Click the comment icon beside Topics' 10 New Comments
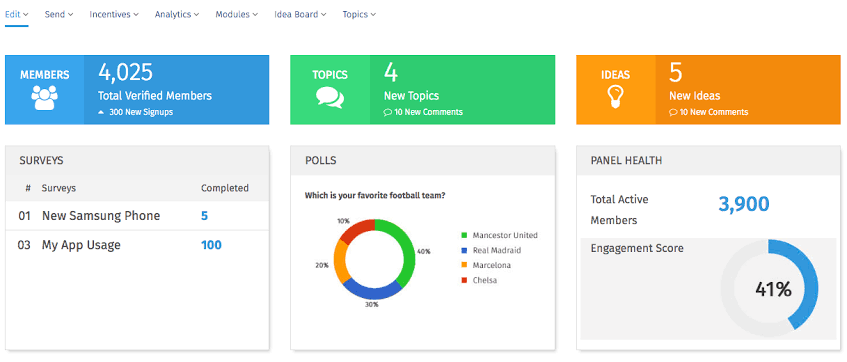Viewport: 847px width, 362px height. coord(387,112)
